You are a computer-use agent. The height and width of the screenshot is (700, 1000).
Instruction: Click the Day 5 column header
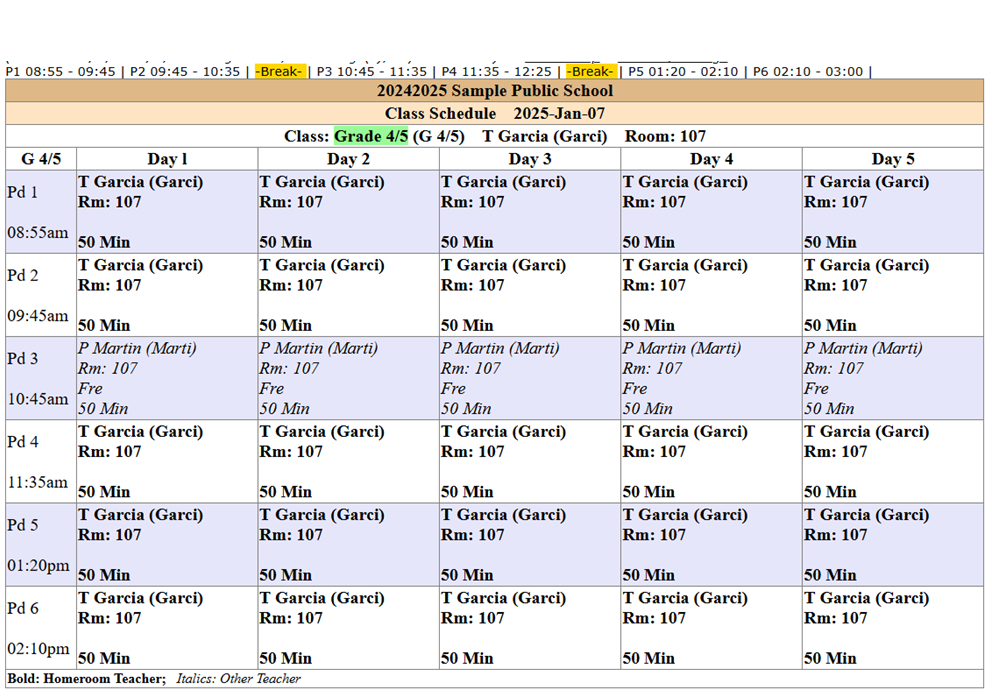tap(892, 159)
